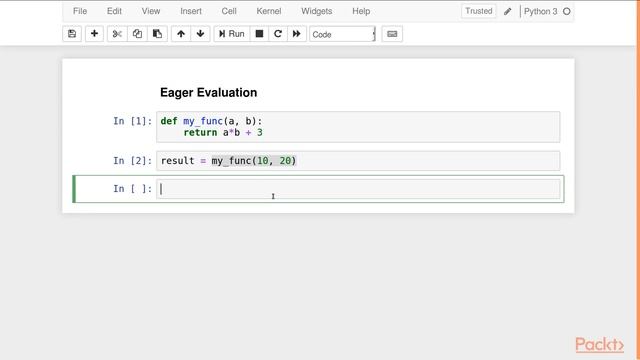Viewport: 640px width, 360px height.
Task: Open the Cell menu
Action: (x=229, y=11)
